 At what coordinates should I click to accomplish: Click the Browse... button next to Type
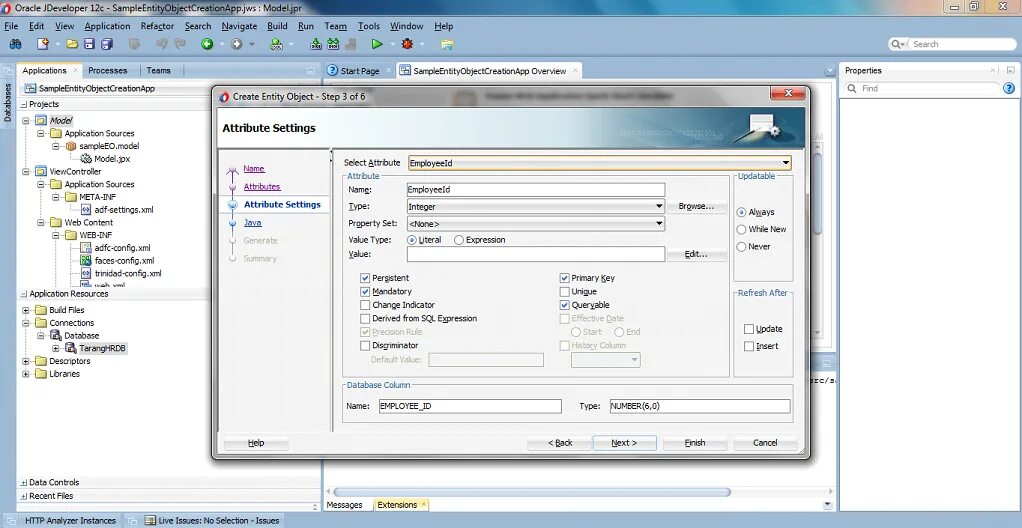[x=696, y=206]
